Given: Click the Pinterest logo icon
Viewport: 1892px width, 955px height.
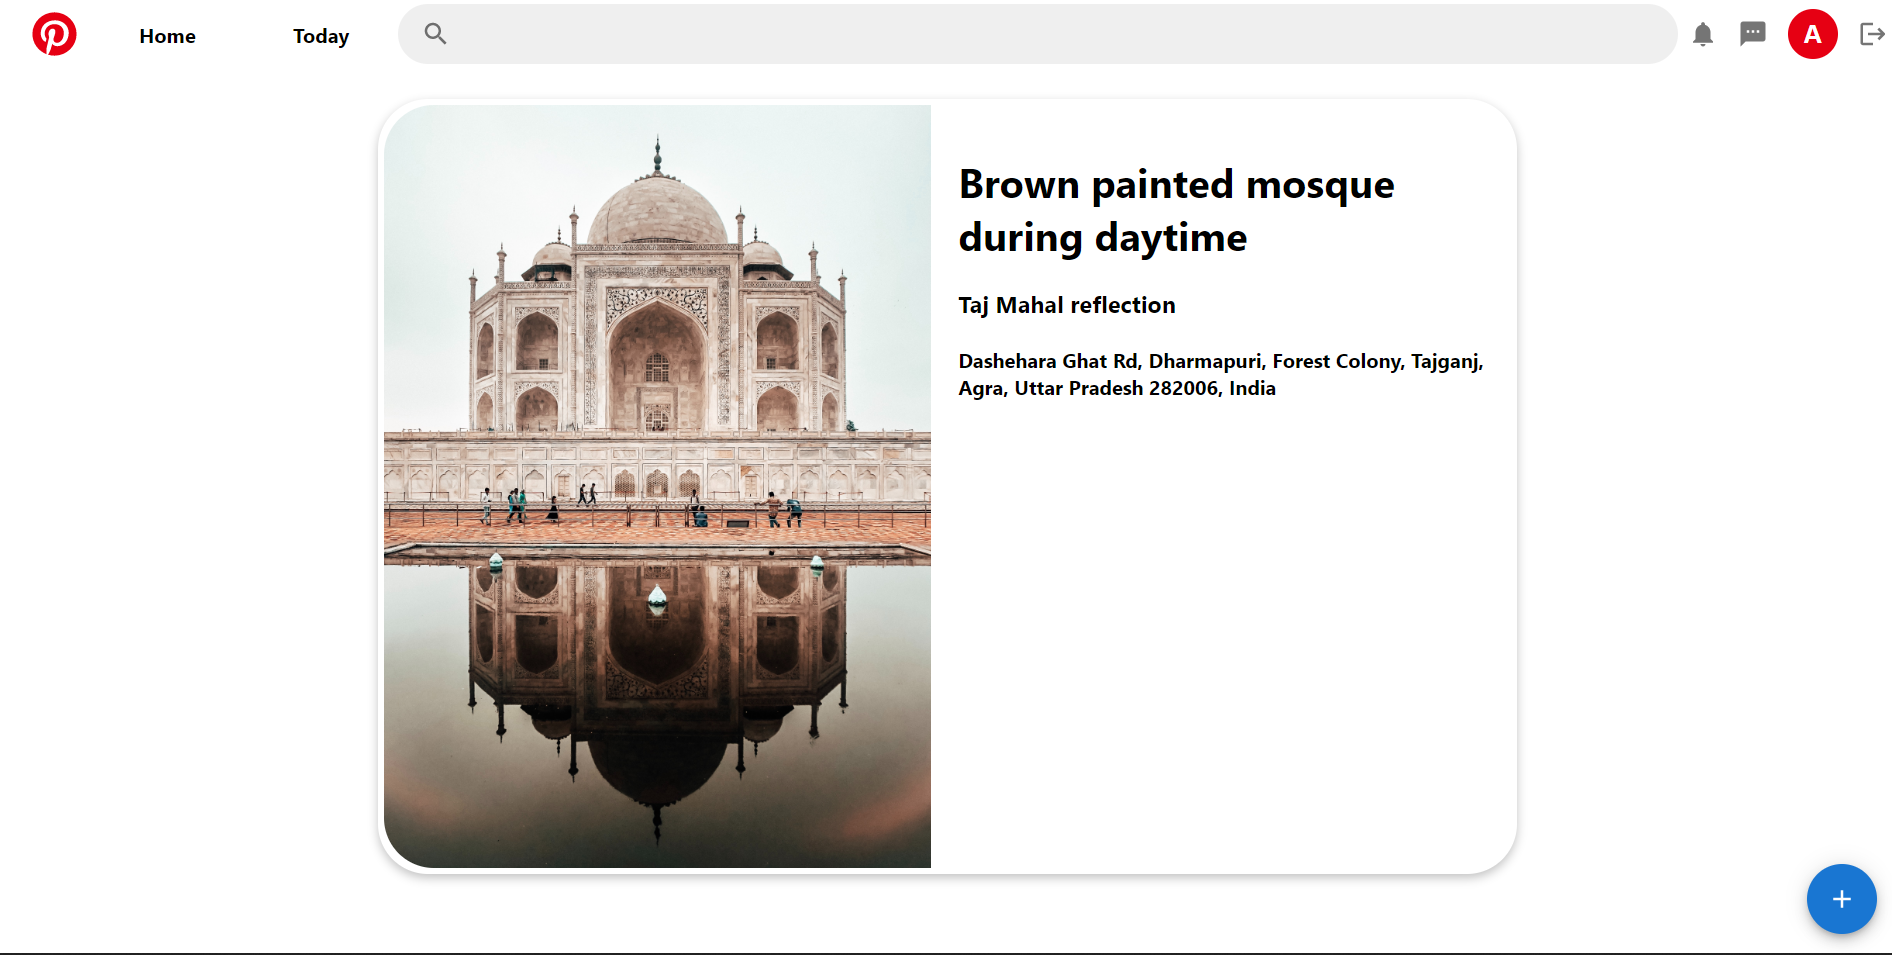Looking at the screenshot, I should pyautogui.click(x=54, y=34).
